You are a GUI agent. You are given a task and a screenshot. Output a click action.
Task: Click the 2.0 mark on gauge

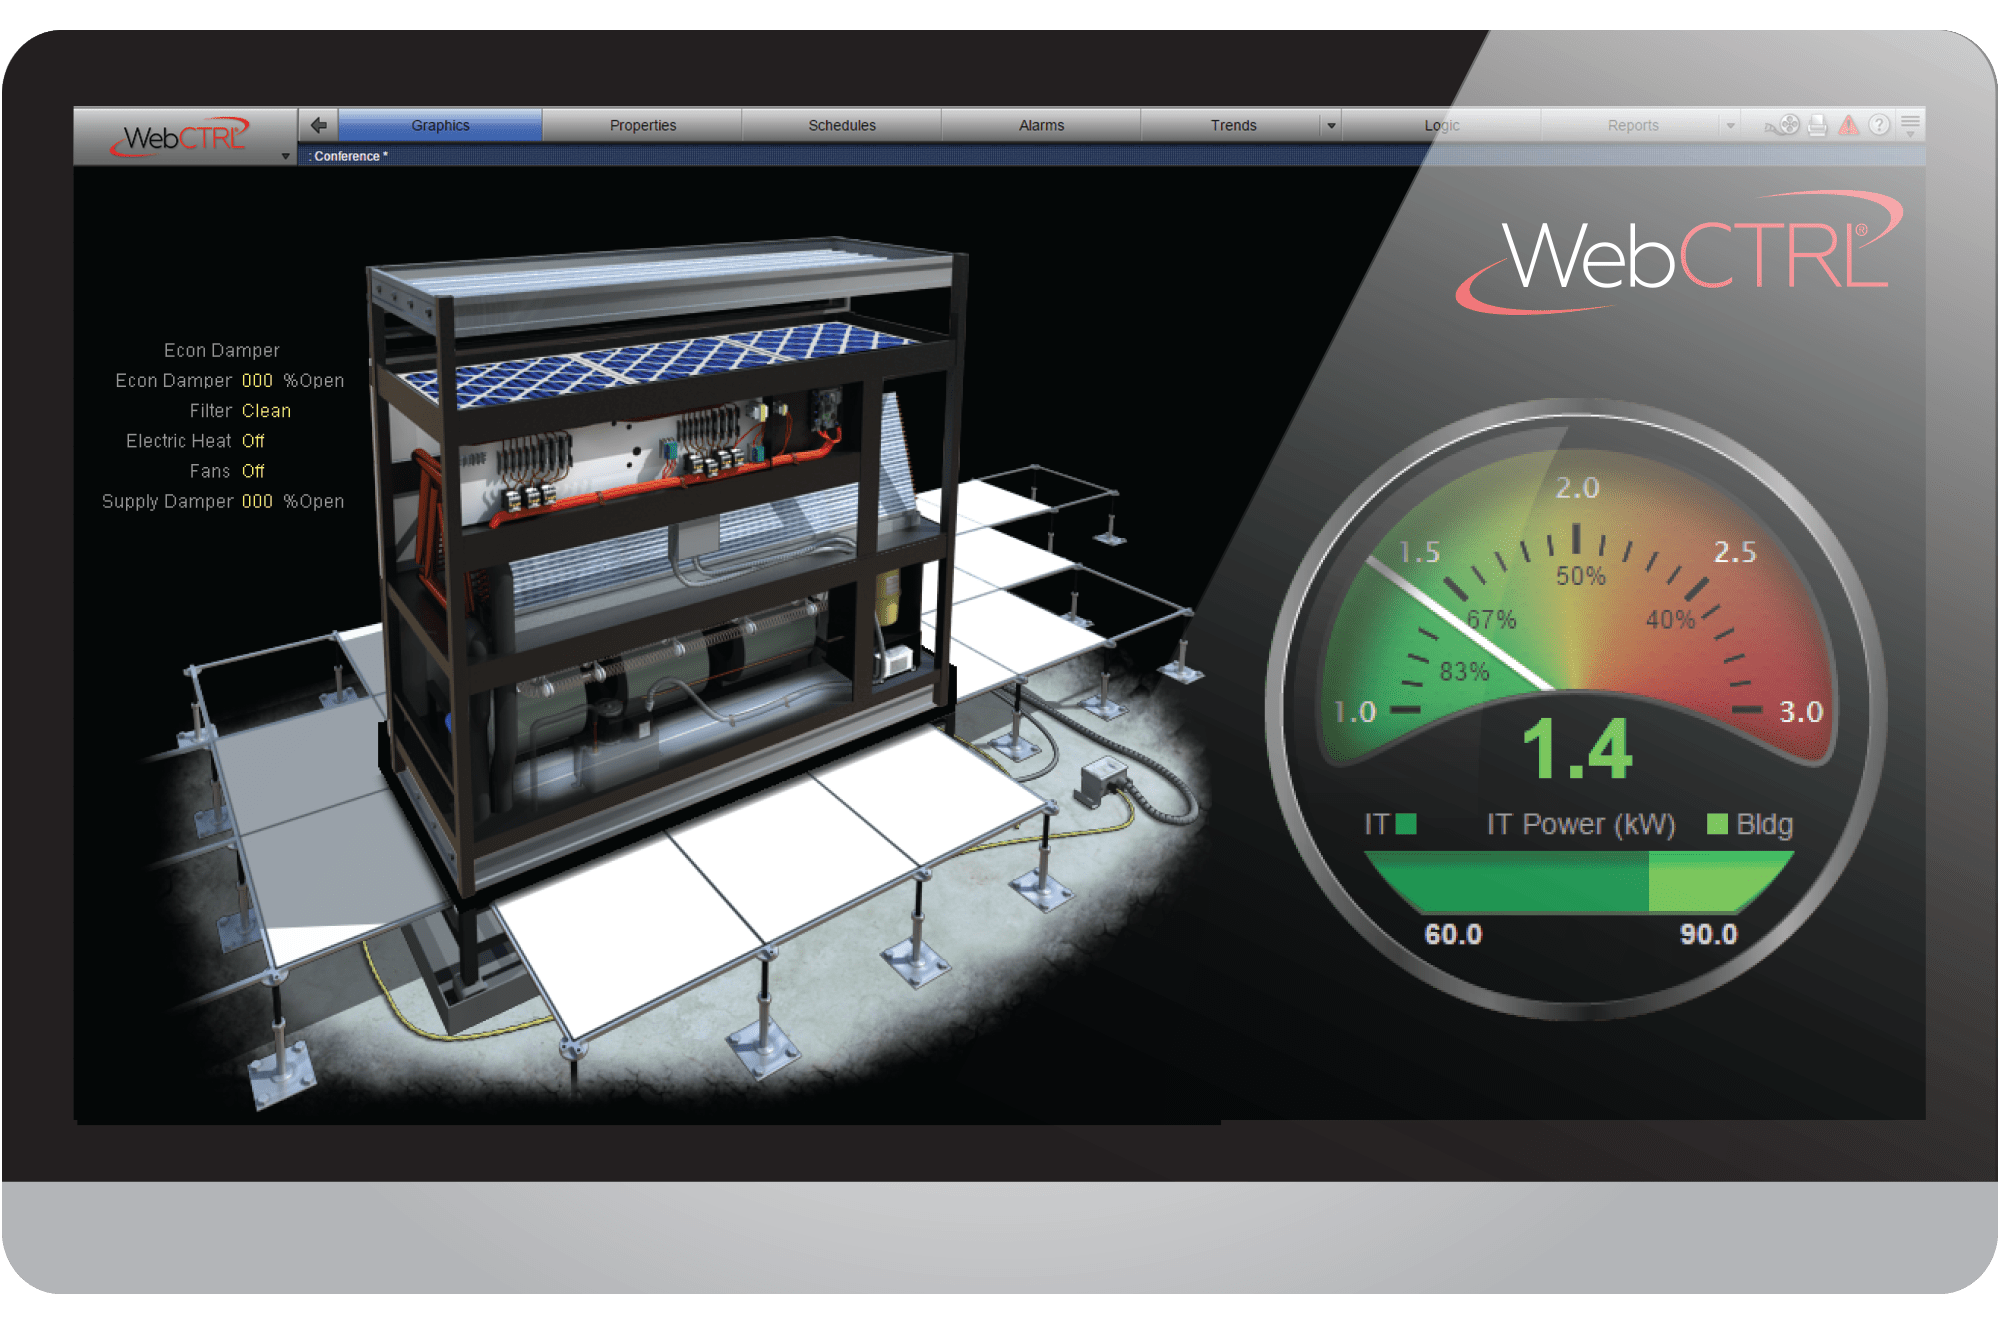[1577, 488]
